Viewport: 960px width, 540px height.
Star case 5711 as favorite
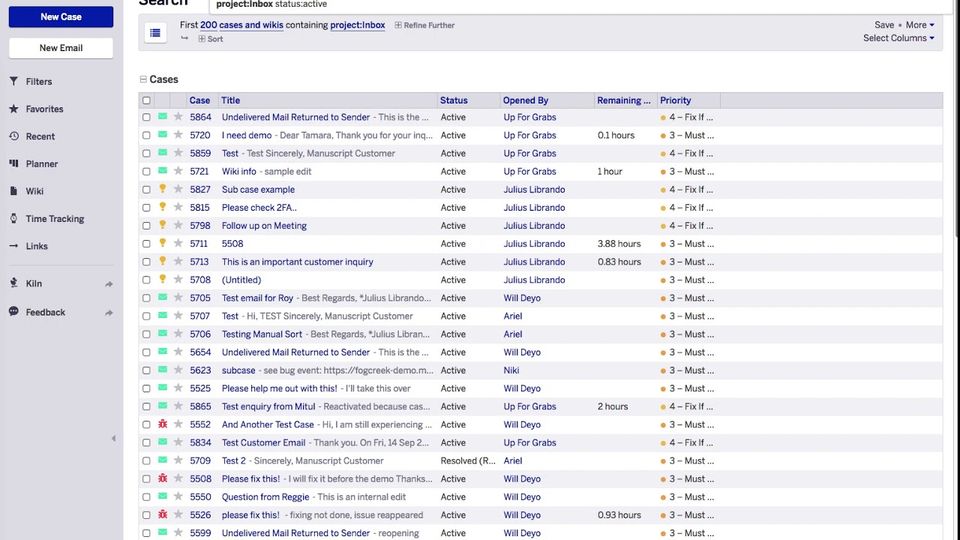178,243
